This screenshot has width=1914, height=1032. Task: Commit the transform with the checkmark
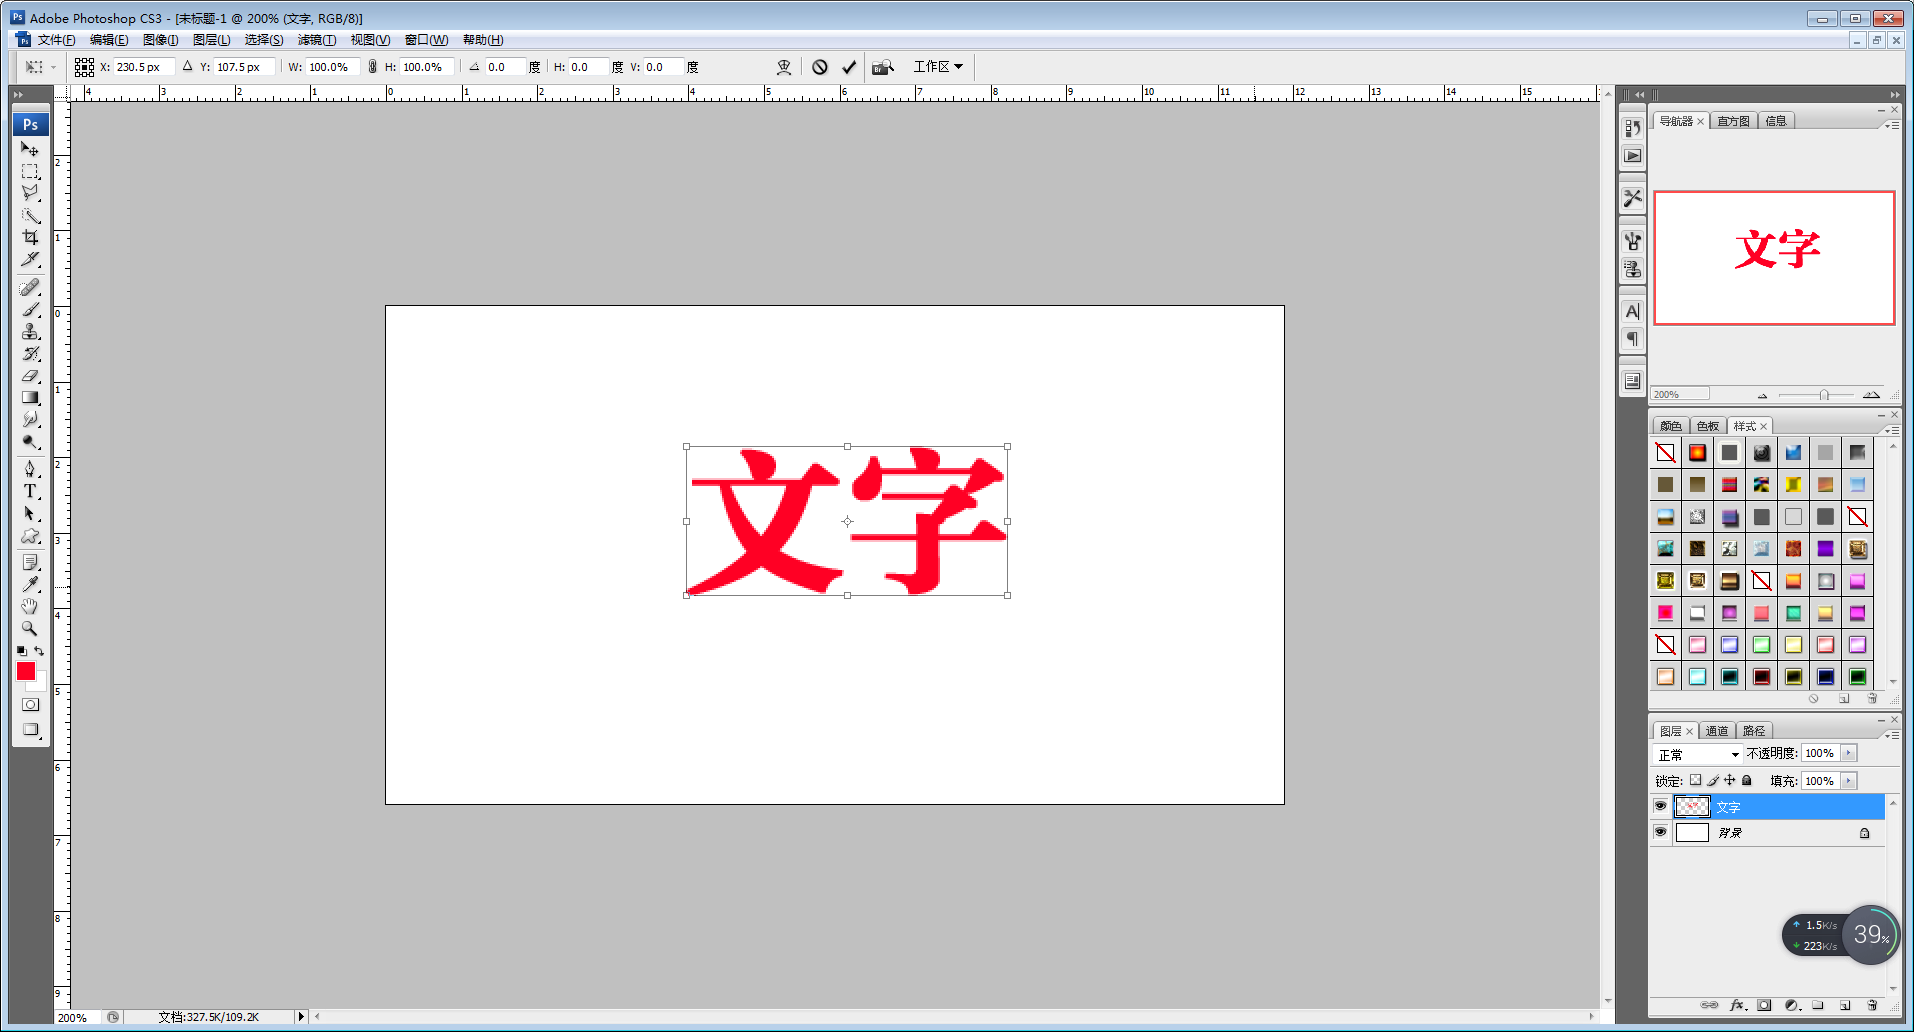pyautogui.click(x=849, y=67)
